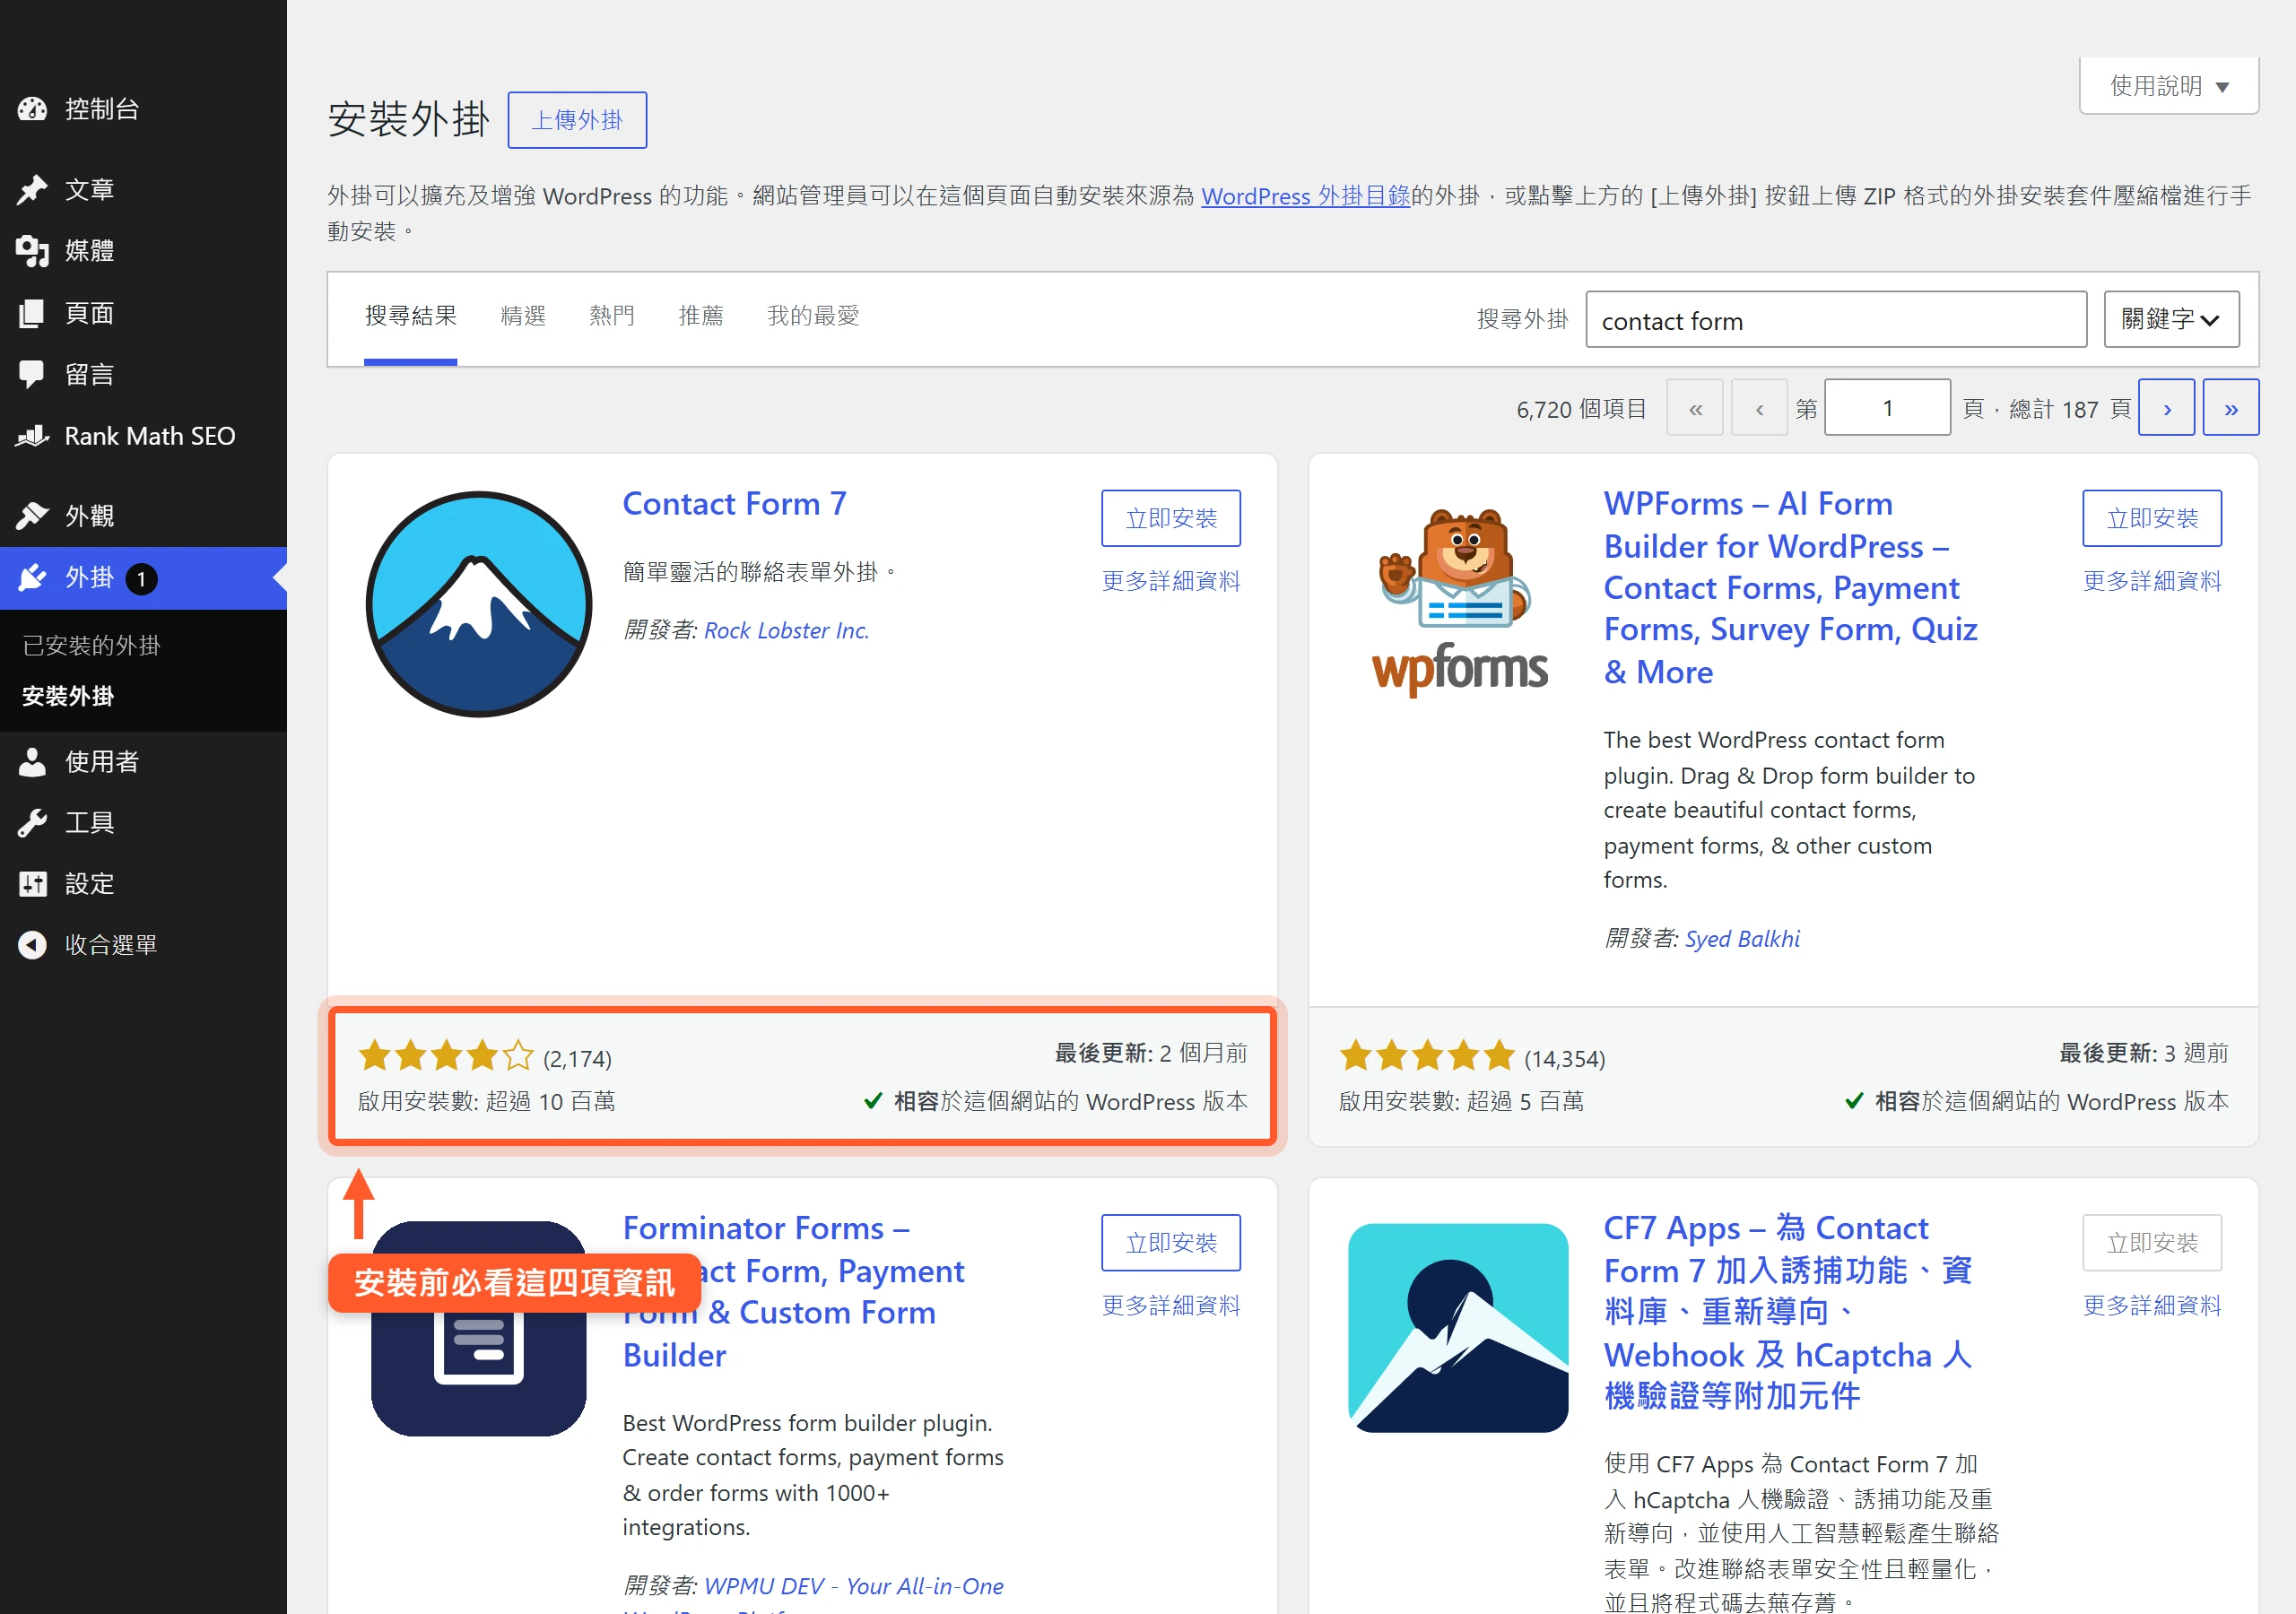Click the 媒體 media icon
The height and width of the screenshot is (1614, 2296).
(32, 251)
